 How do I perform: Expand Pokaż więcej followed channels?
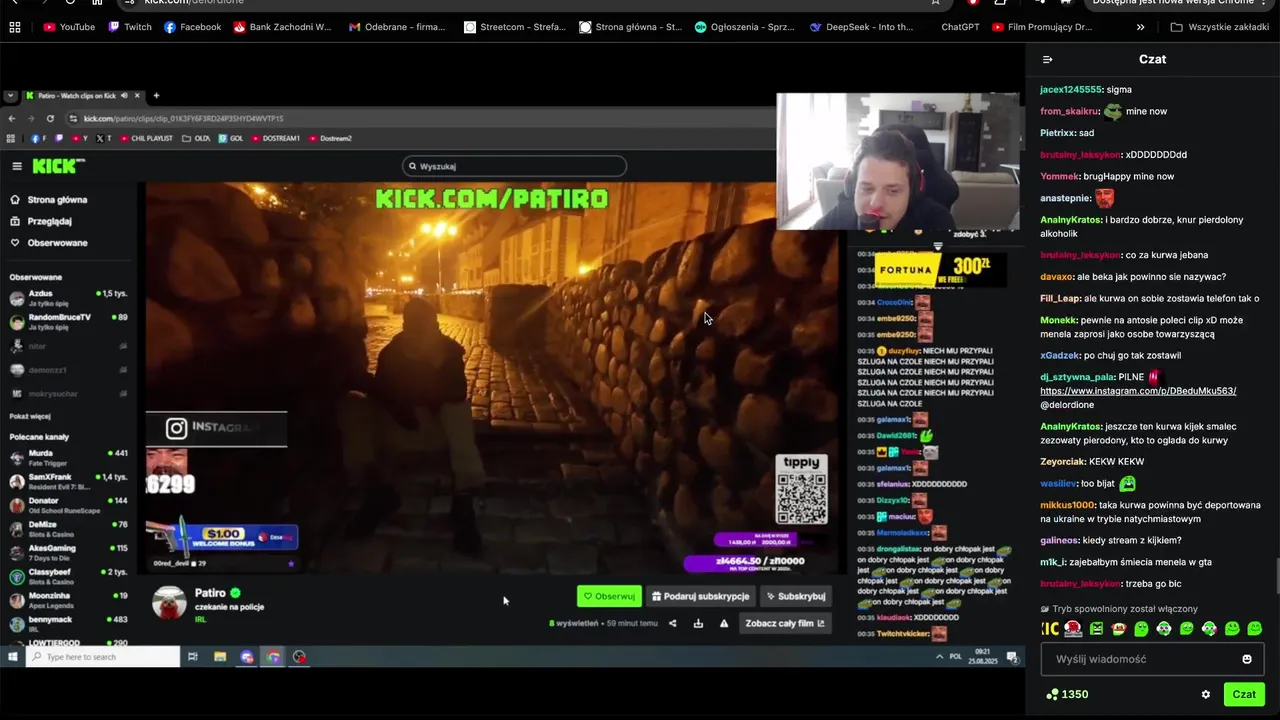point(30,416)
